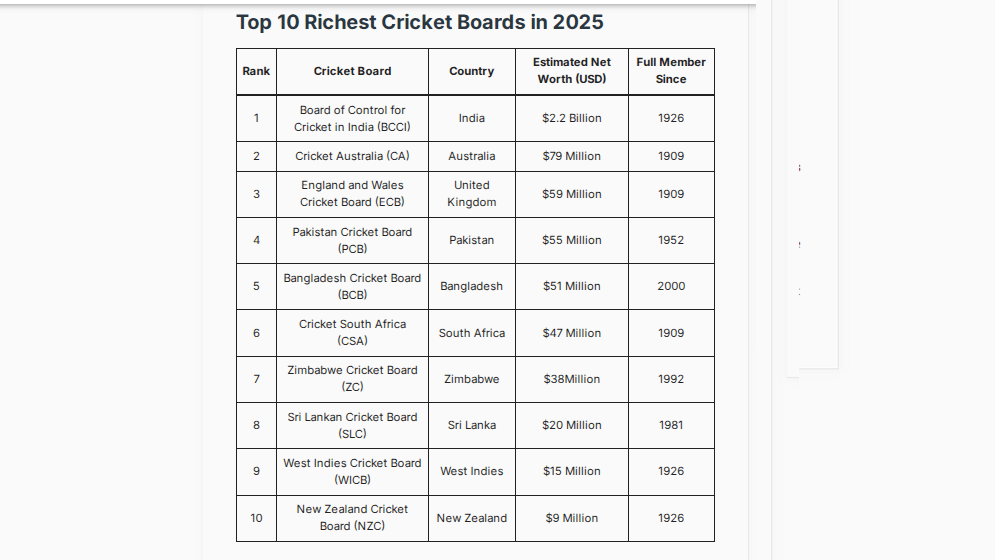Click the 'Zimbabwe Cricket Board (ZC)' cell
Image resolution: width=995 pixels, height=560 pixels.
pos(352,378)
